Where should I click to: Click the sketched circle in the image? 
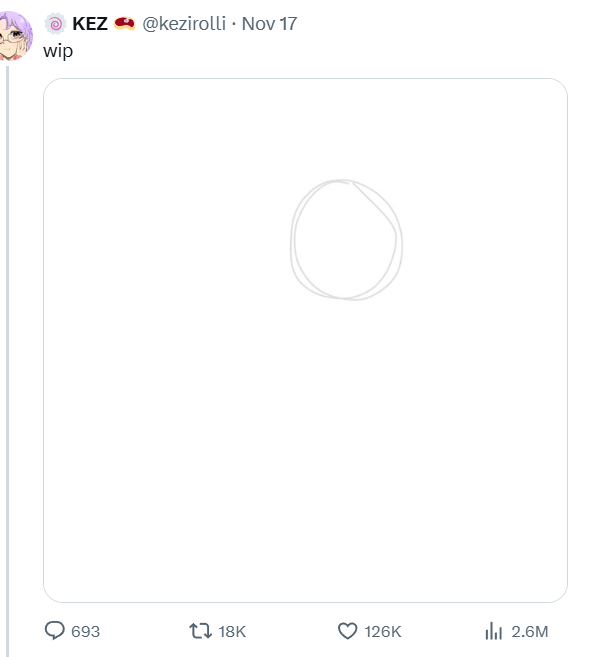click(294, 240)
